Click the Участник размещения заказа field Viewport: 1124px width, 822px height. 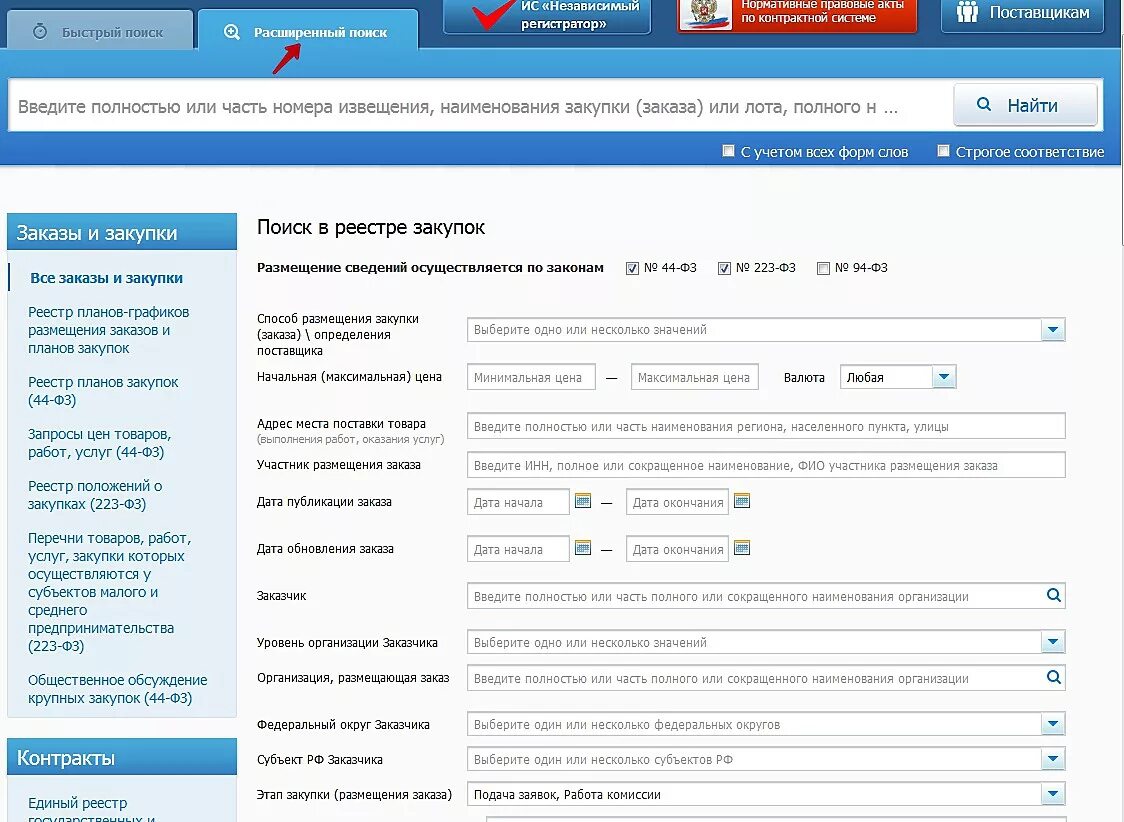766,464
